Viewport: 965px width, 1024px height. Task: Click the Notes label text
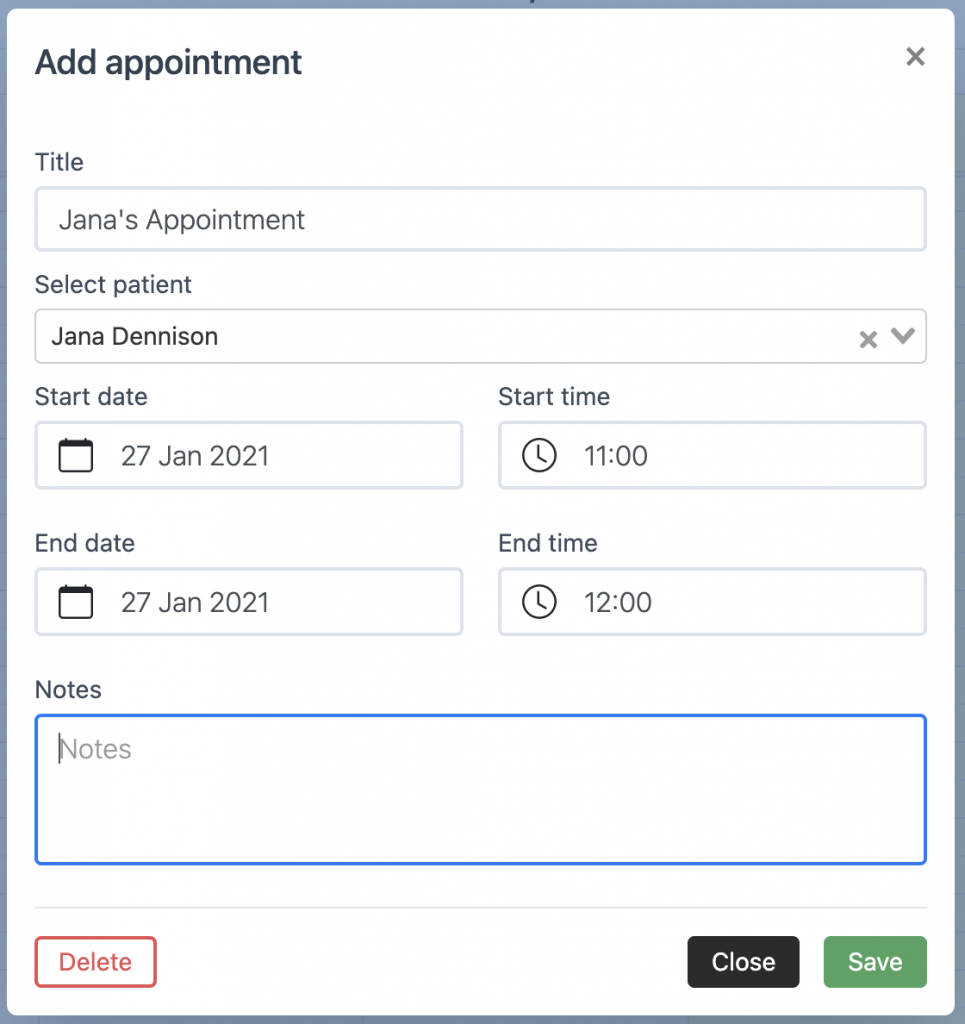[68, 690]
